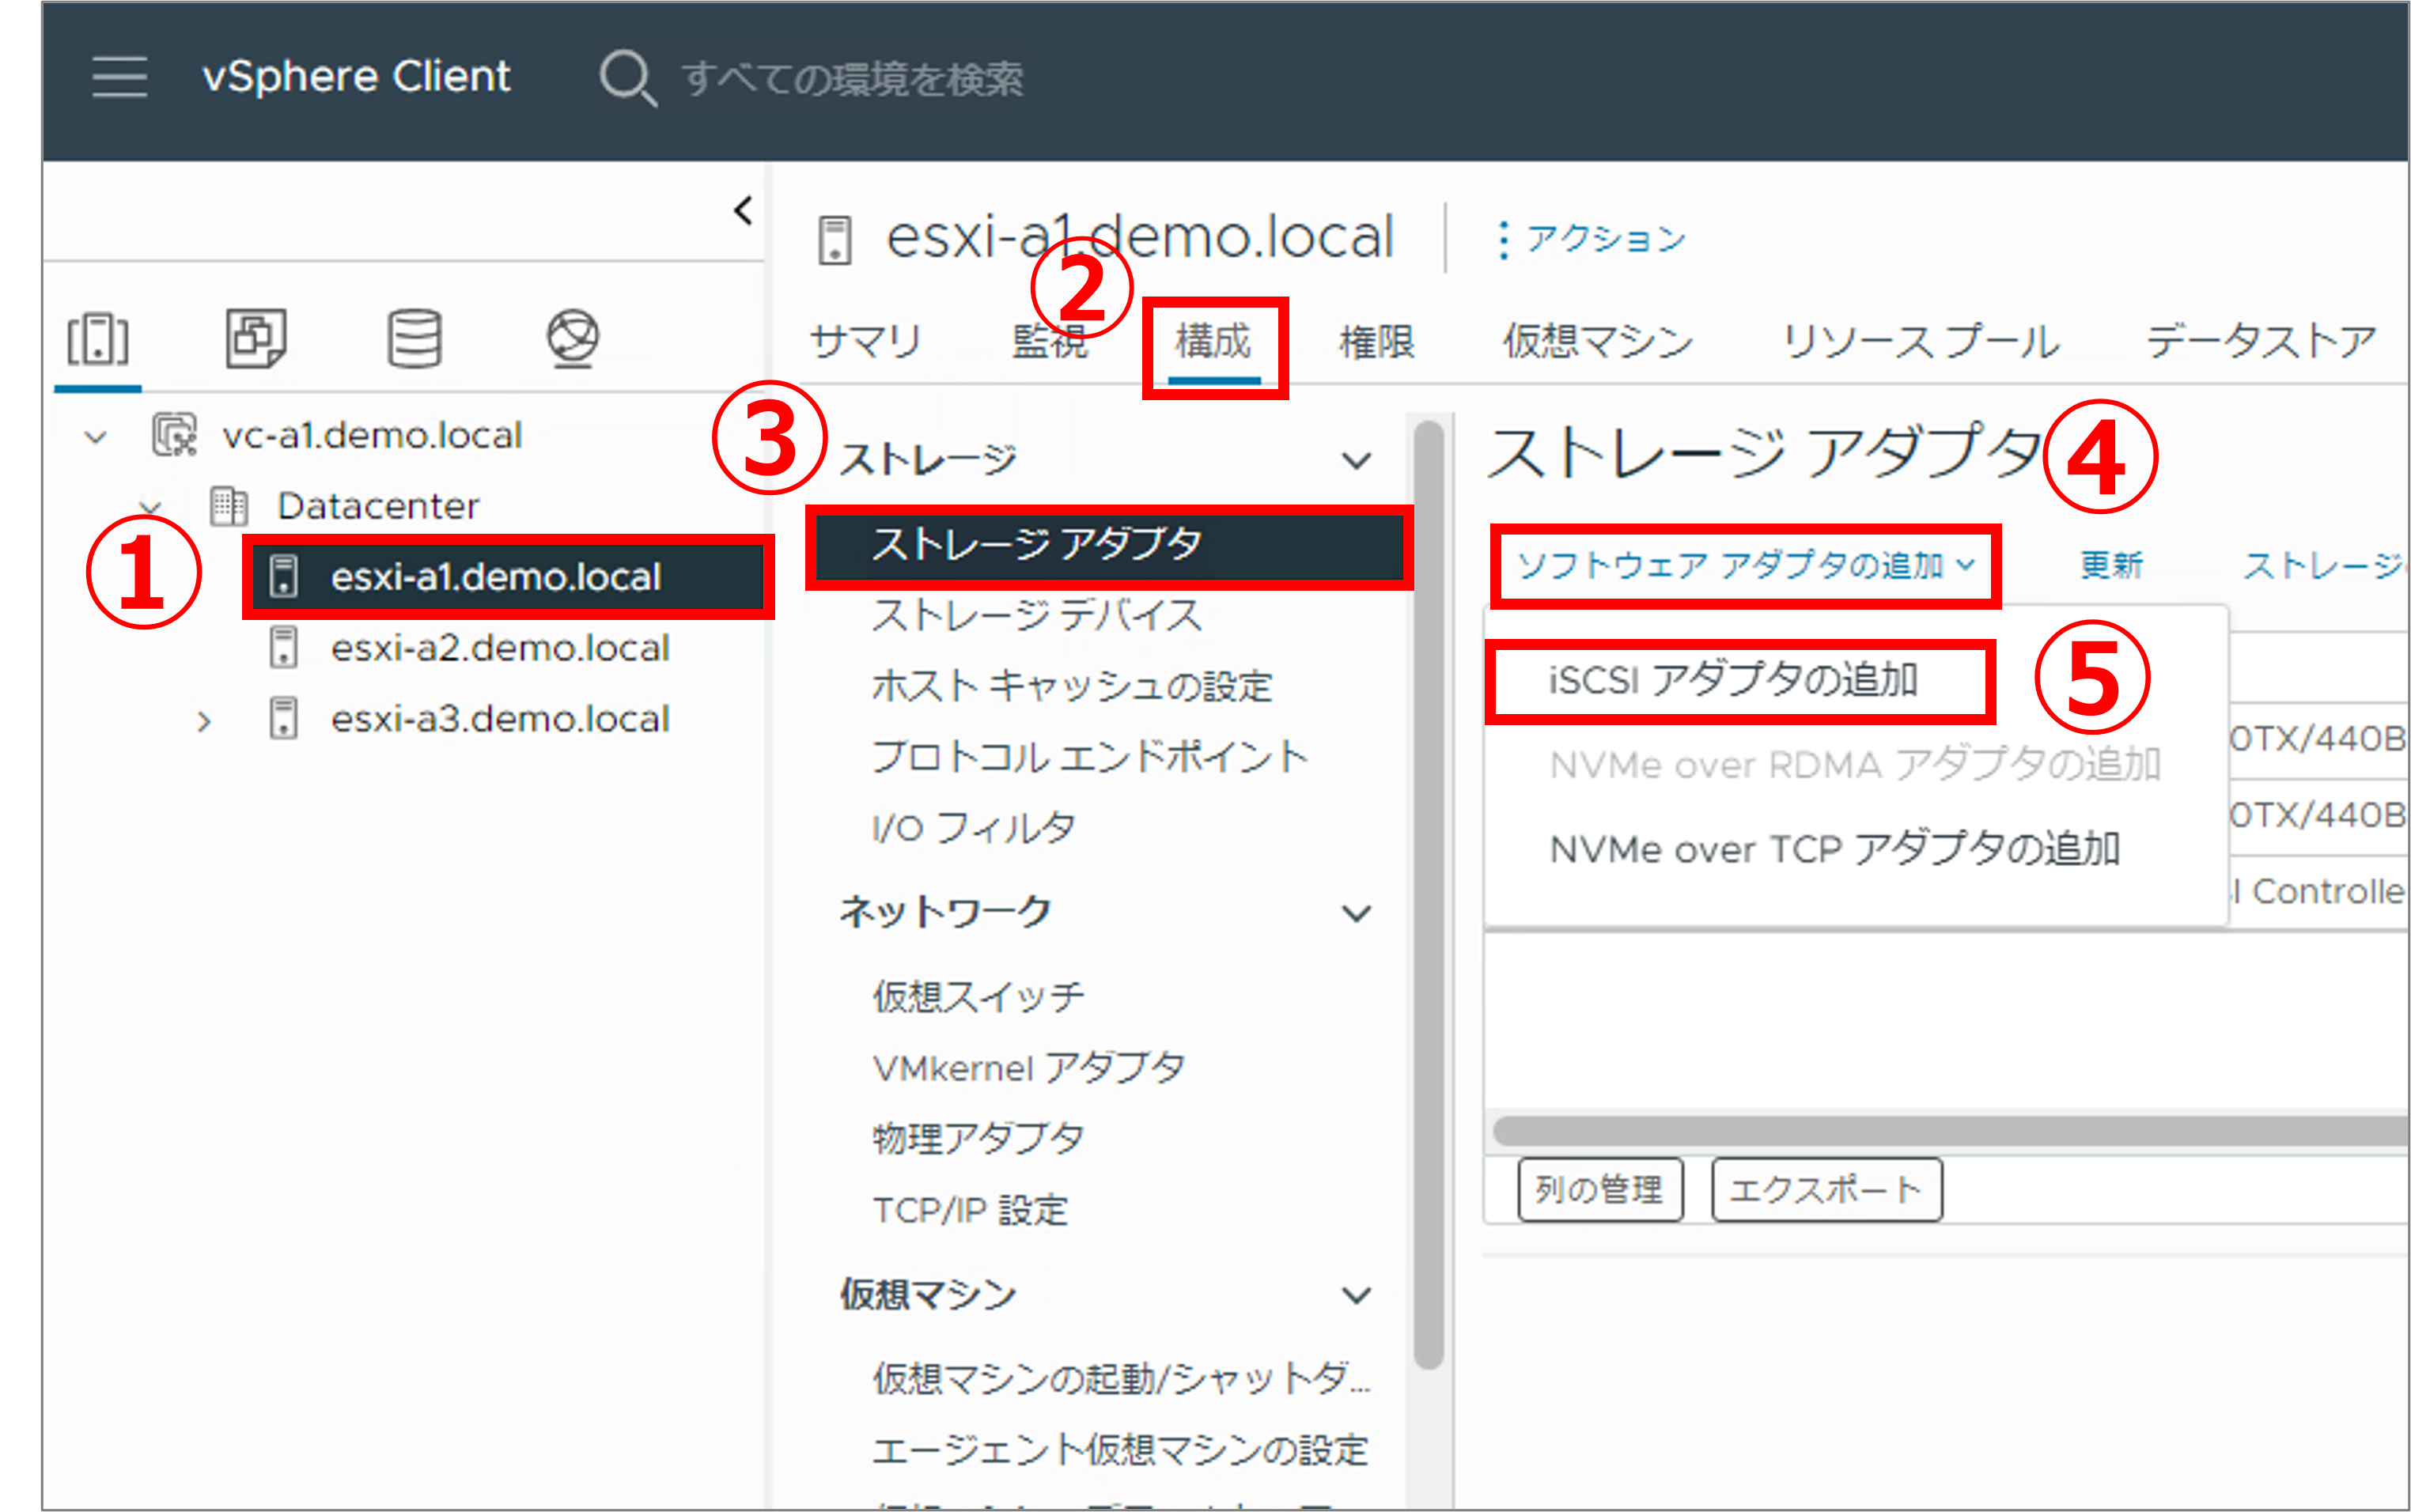Open Hosts and Clusters inventory view

(x=98, y=339)
